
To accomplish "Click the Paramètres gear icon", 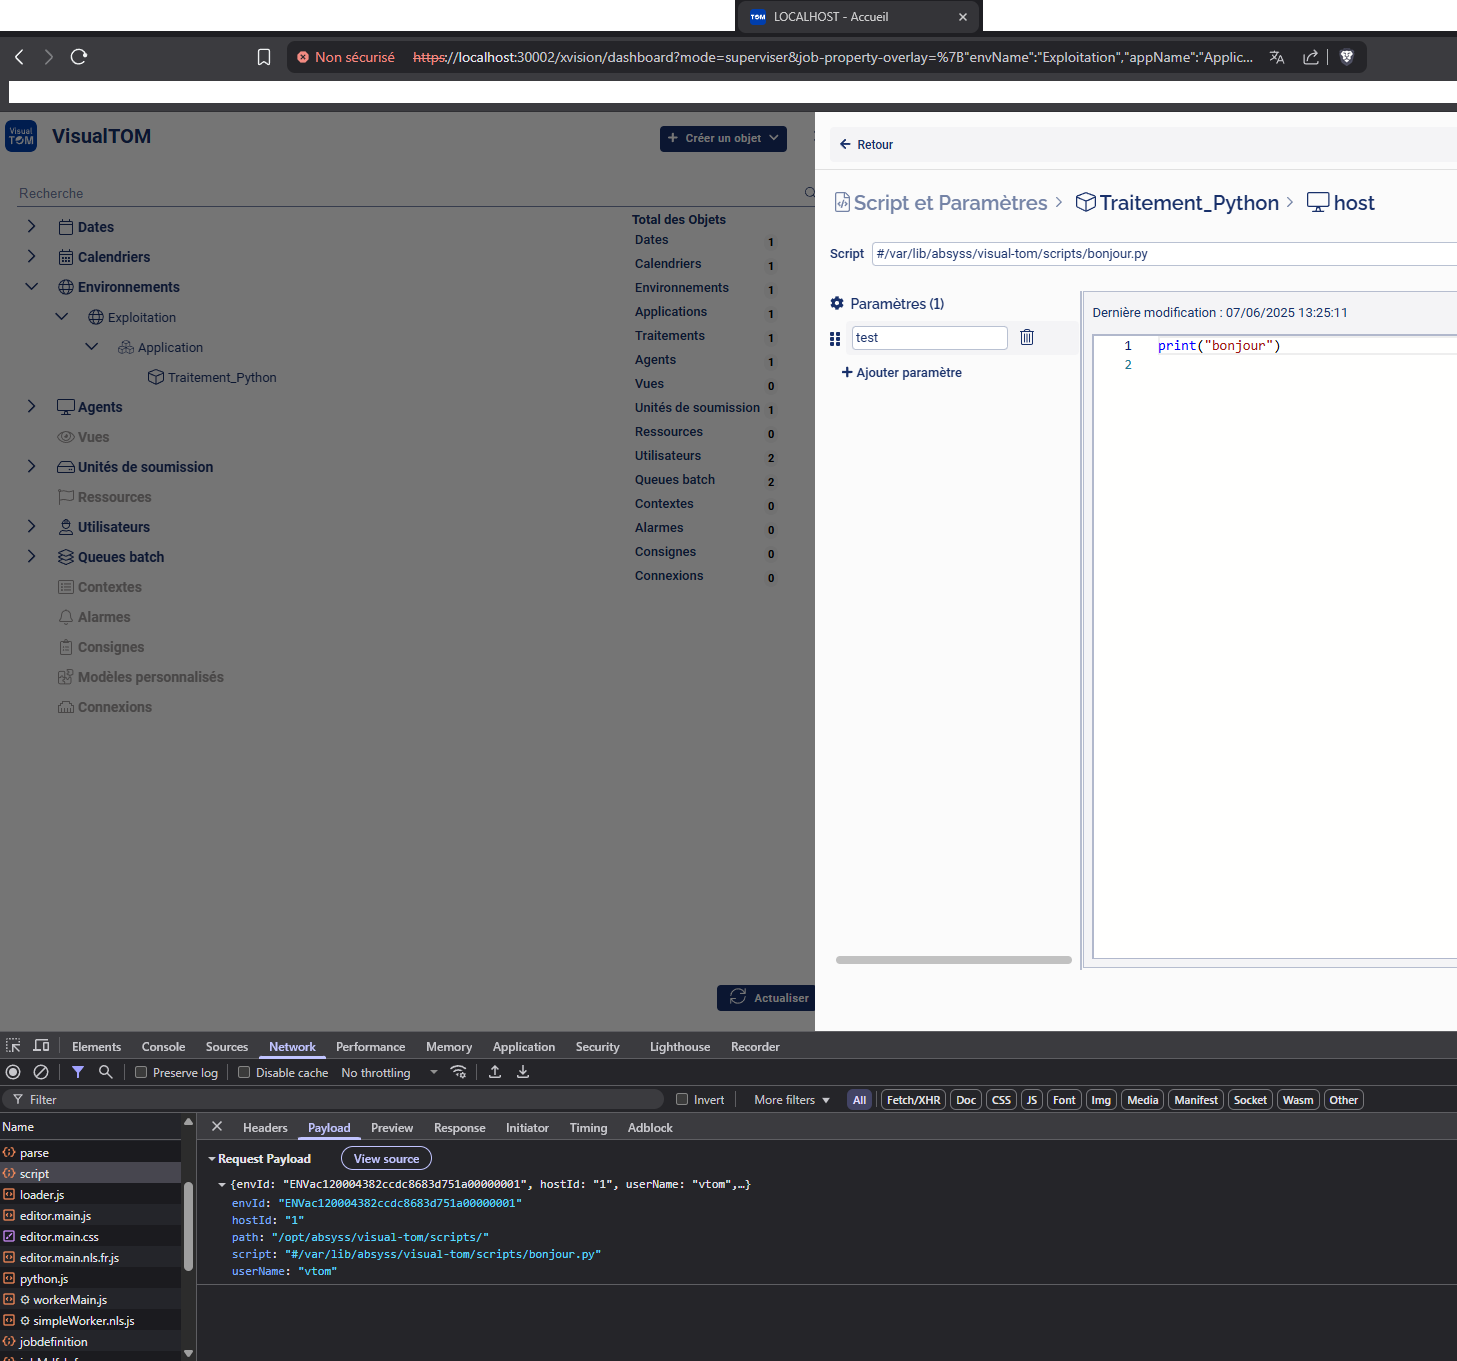I will pyautogui.click(x=837, y=303).
